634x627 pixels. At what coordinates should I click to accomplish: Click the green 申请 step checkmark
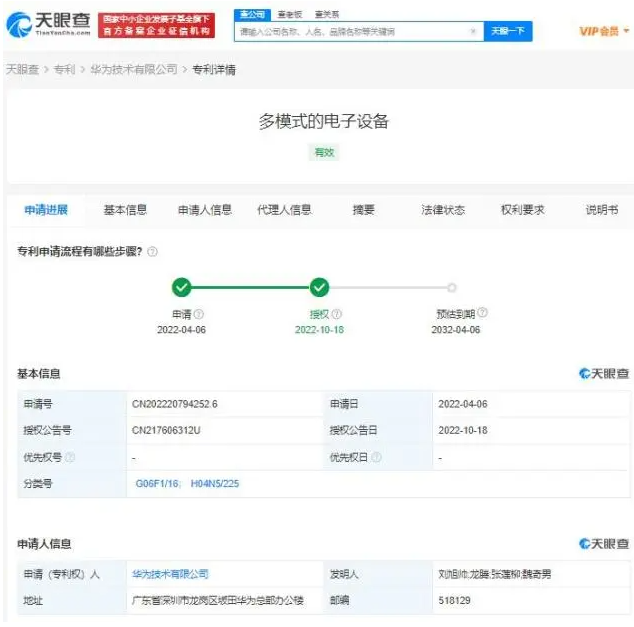click(x=182, y=287)
